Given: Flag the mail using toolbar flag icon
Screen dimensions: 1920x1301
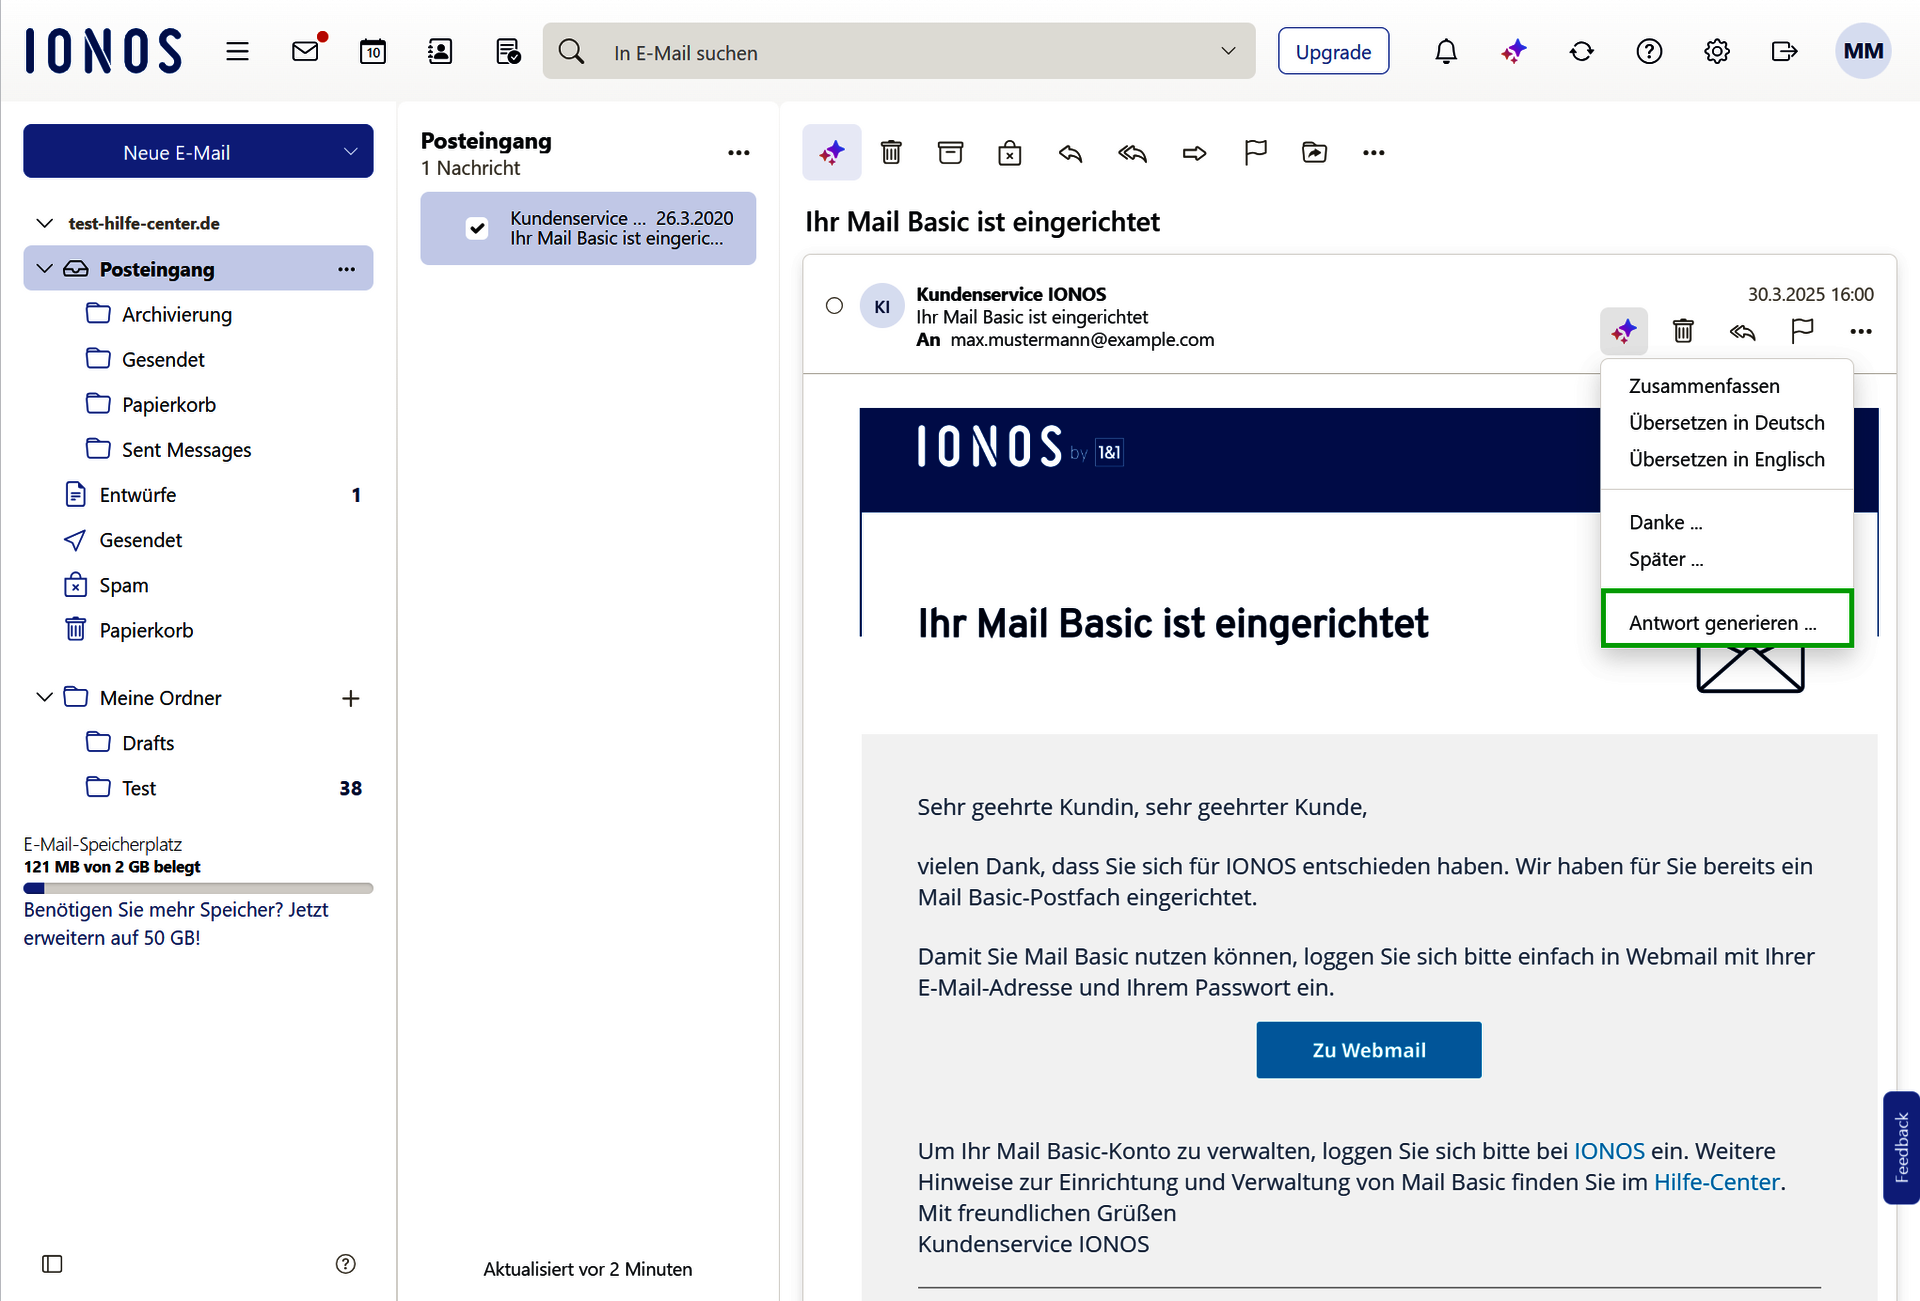Looking at the screenshot, I should point(1255,152).
